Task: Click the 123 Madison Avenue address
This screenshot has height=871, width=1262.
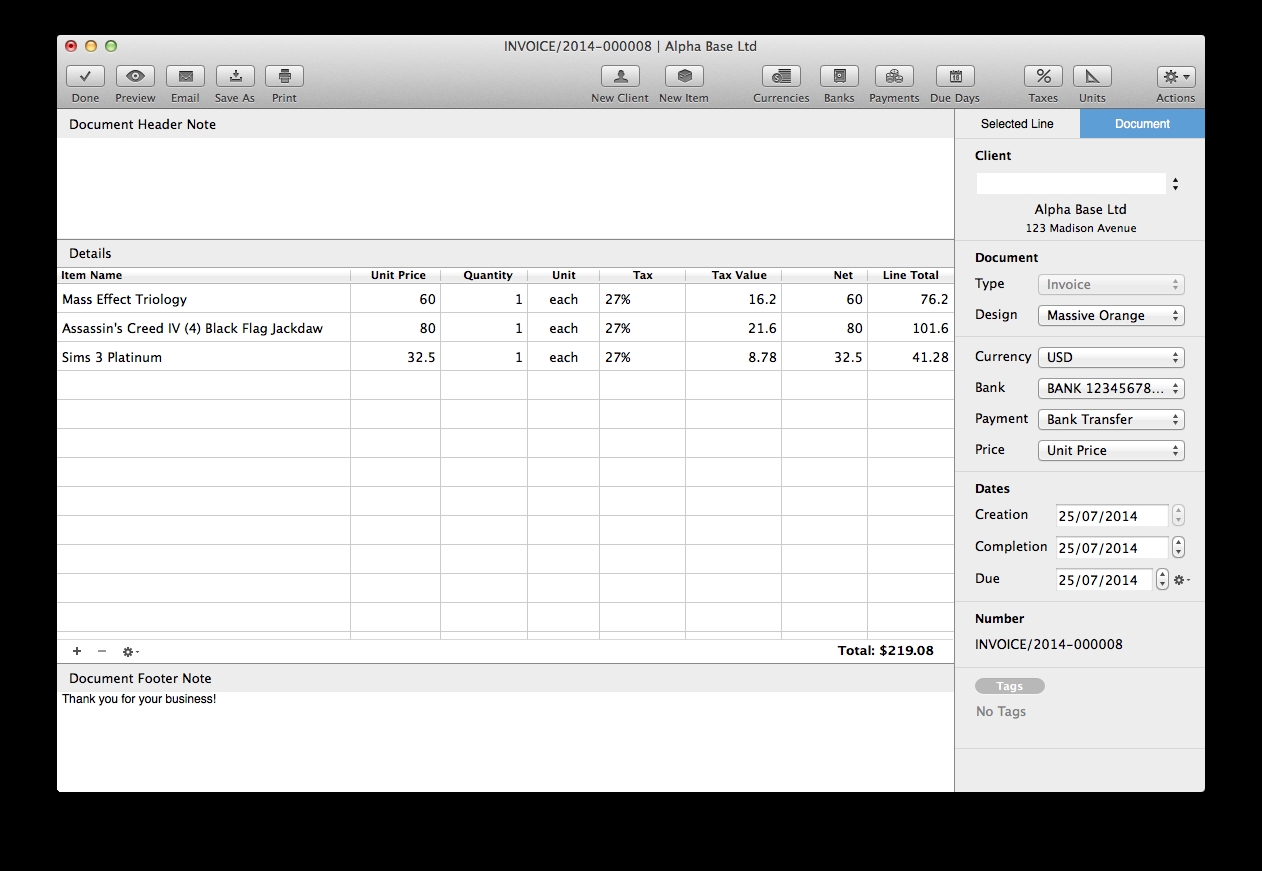Action: coord(1080,229)
